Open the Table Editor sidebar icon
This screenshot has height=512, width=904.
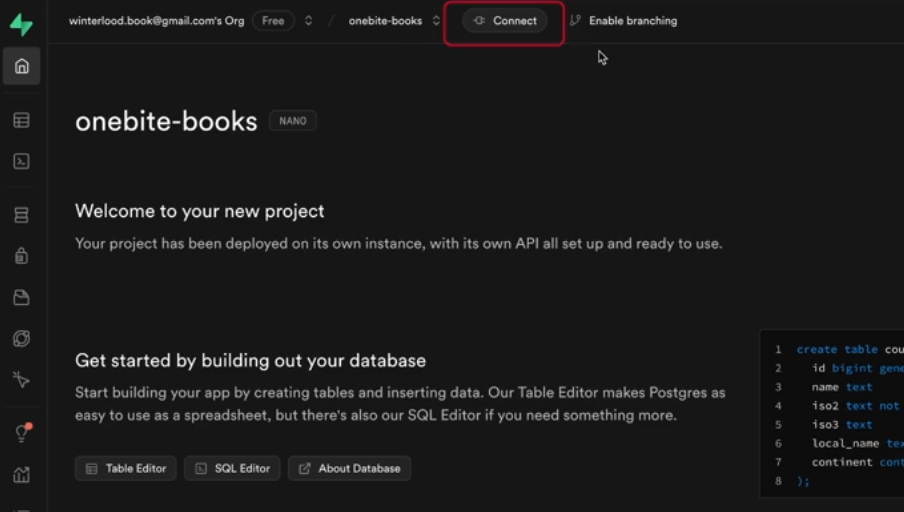[21, 120]
